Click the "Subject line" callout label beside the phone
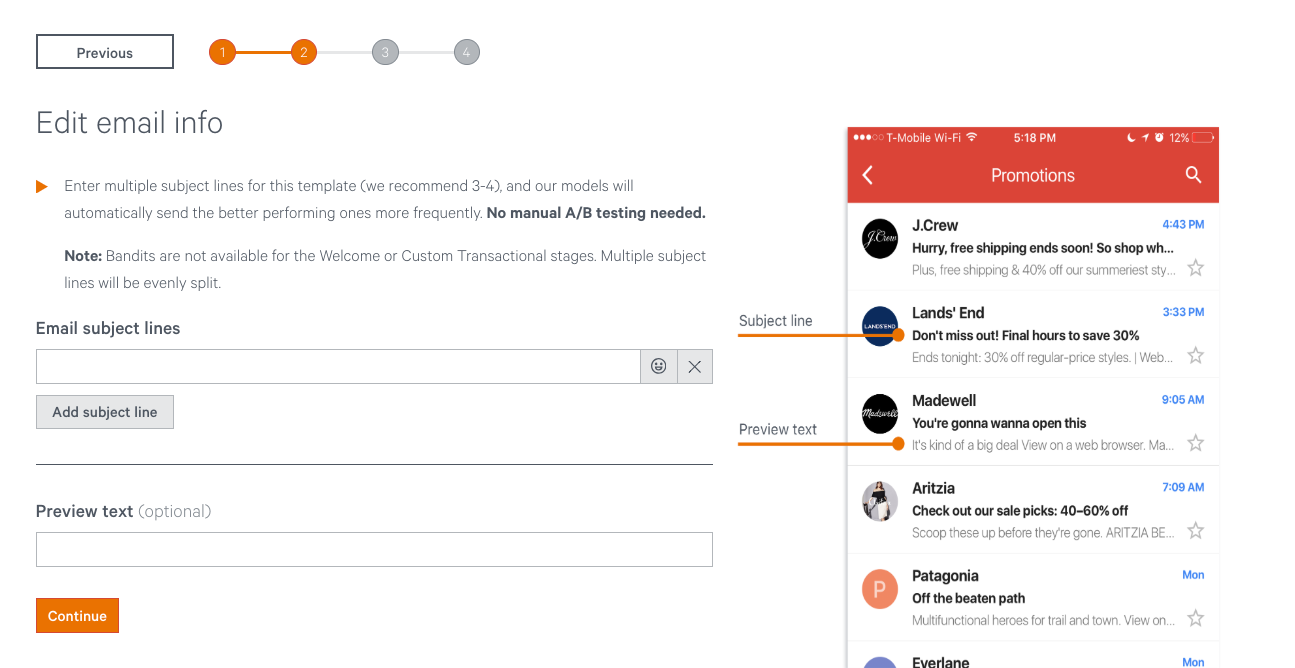1295x668 pixels. click(776, 321)
